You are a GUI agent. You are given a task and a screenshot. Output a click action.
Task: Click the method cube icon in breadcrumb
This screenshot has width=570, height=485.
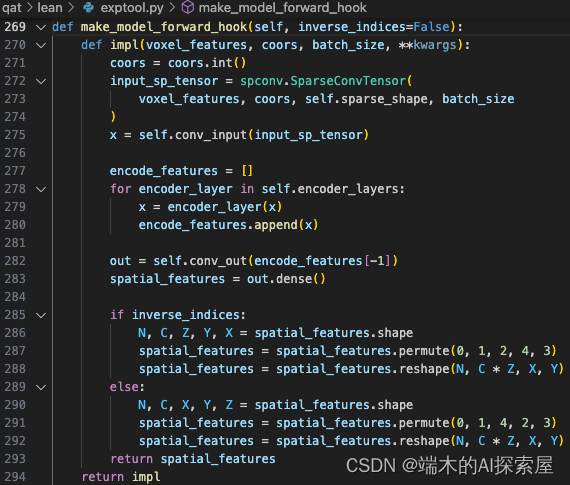pos(188,8)
